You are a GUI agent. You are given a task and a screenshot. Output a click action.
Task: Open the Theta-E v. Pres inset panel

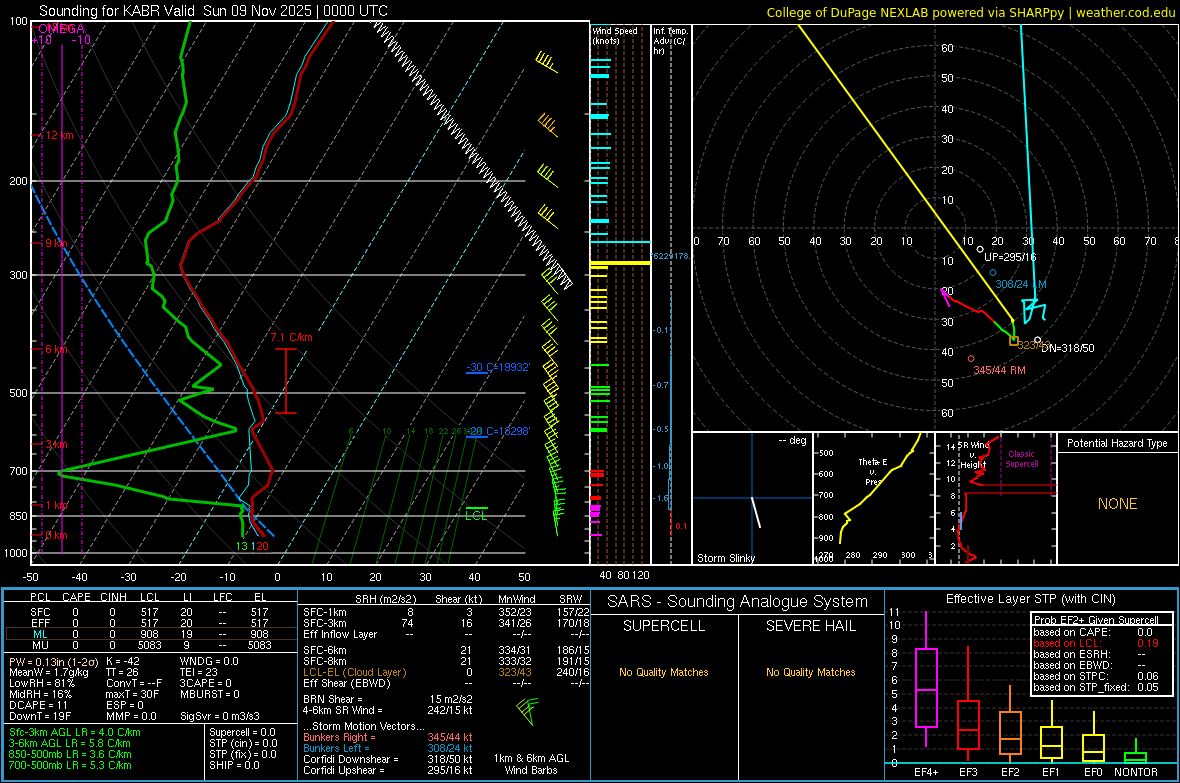click(x=873, y=498)
